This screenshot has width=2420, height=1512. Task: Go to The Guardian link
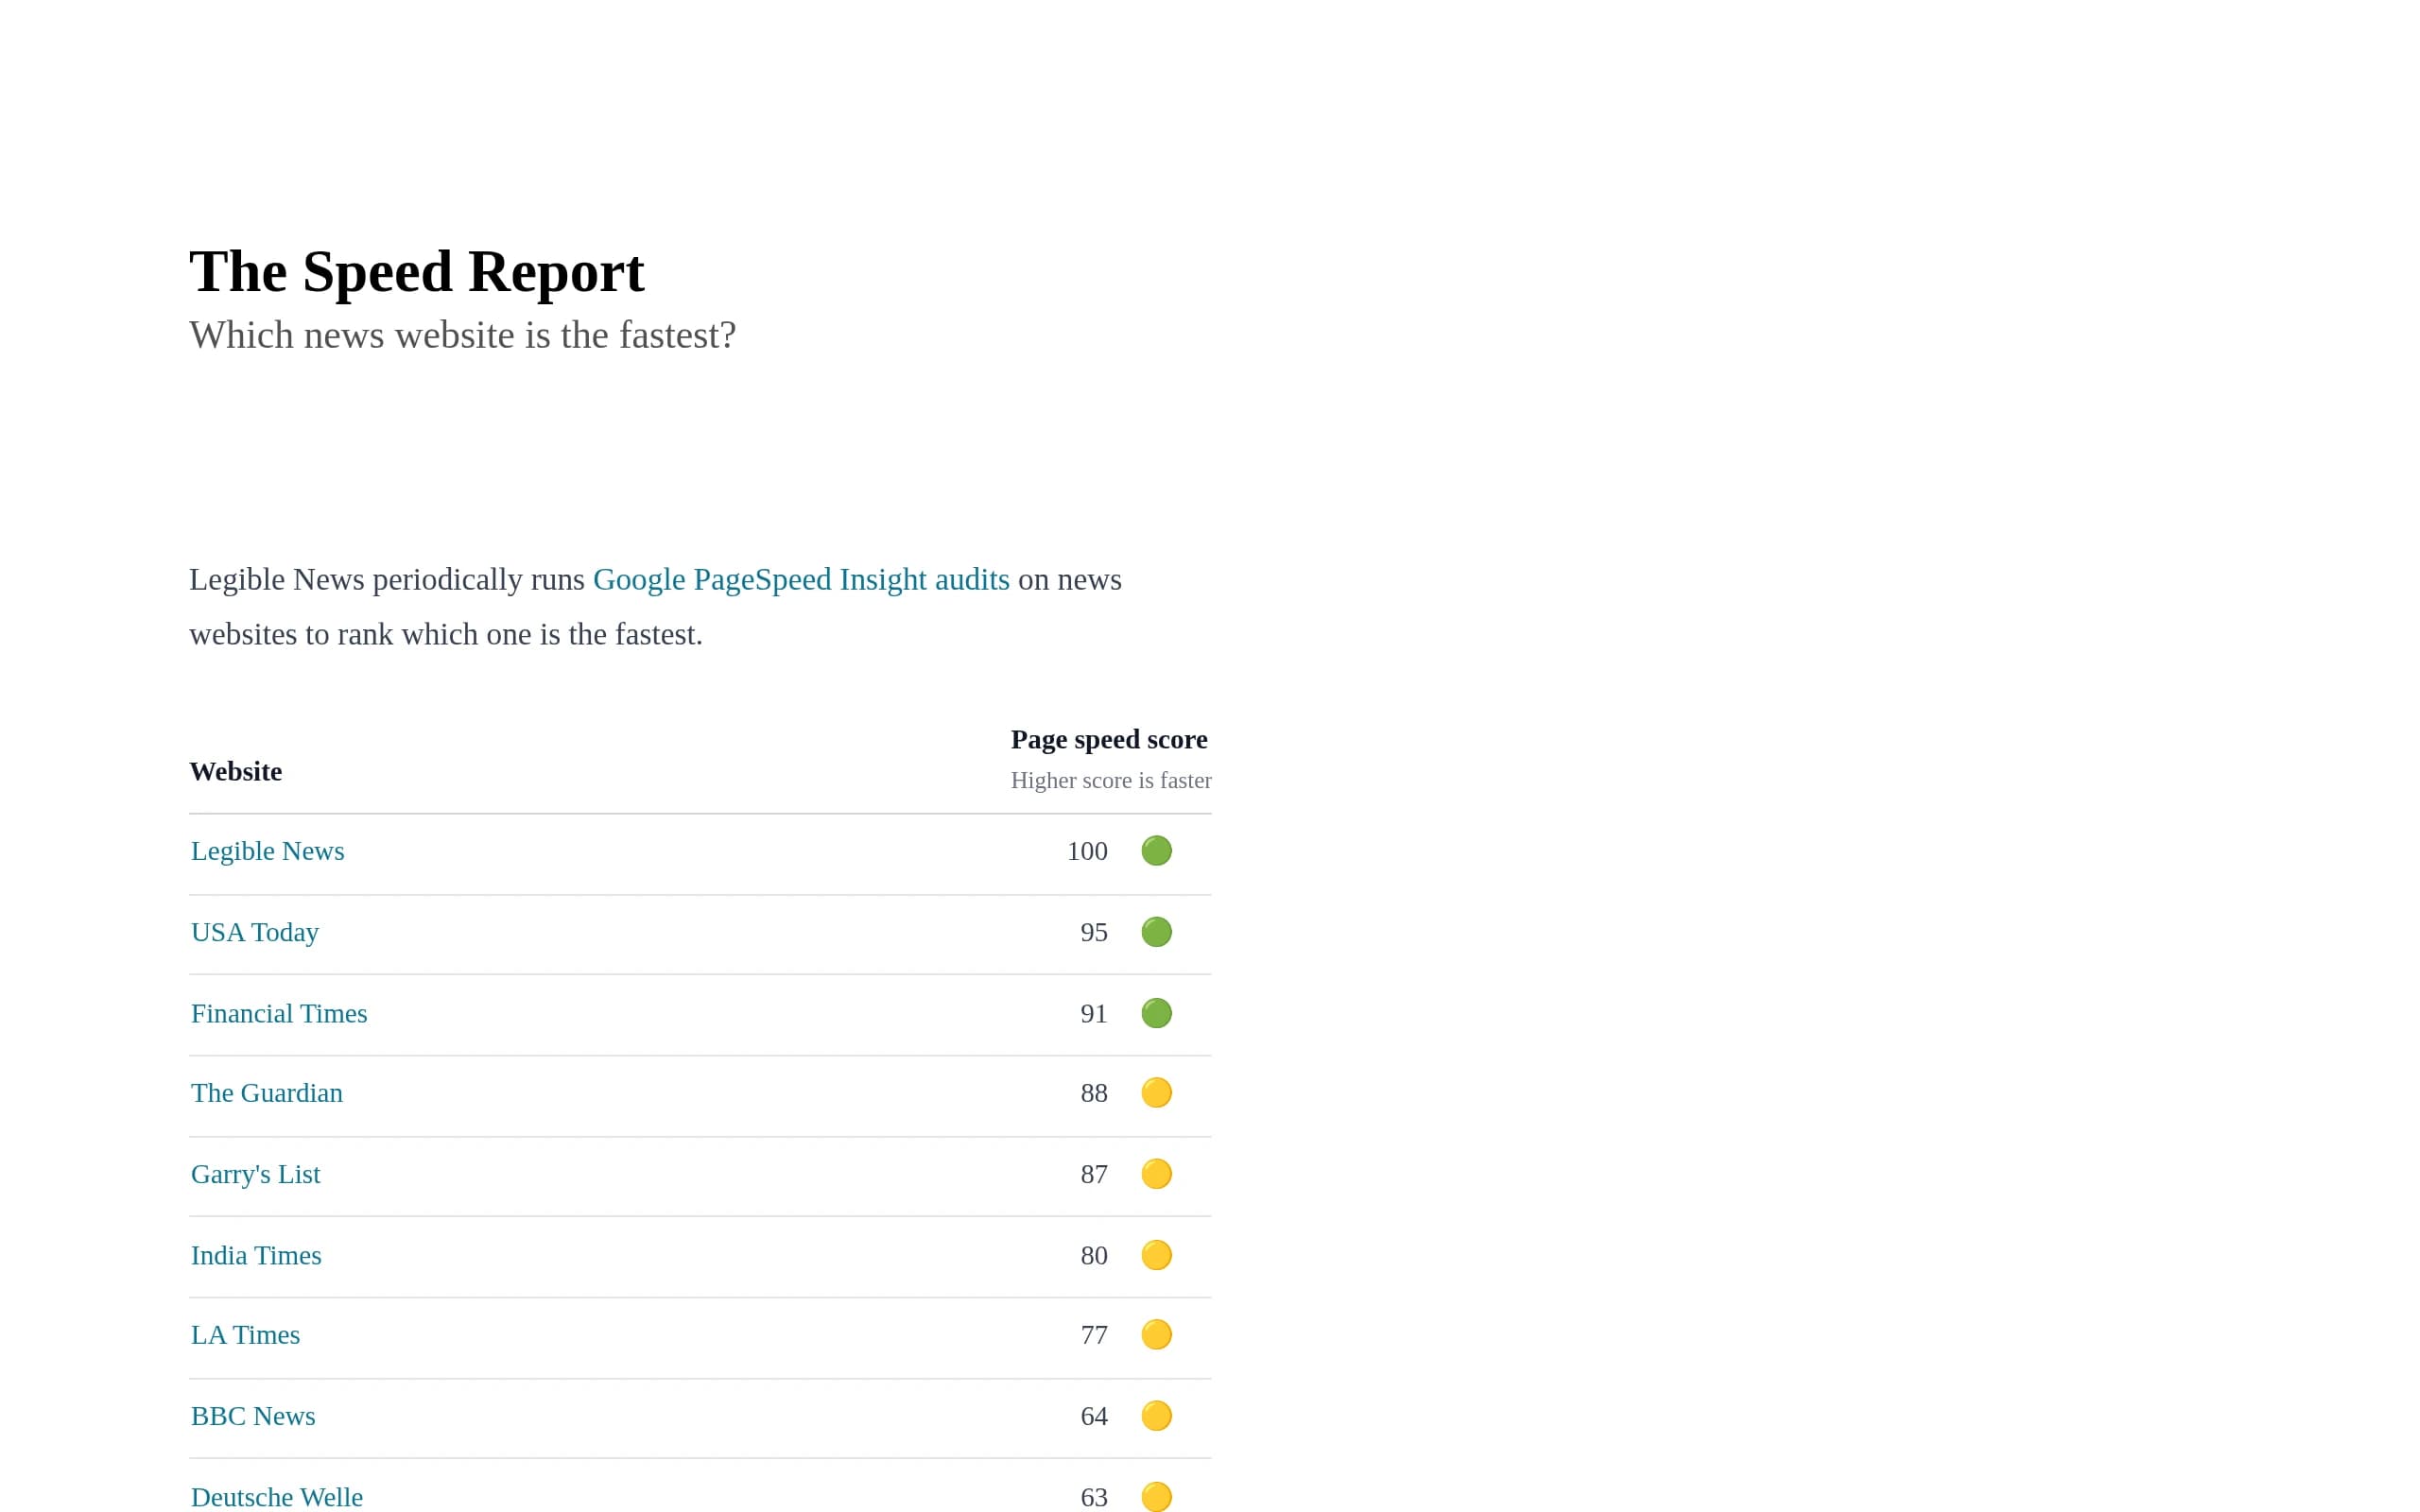click(267, 1093)
